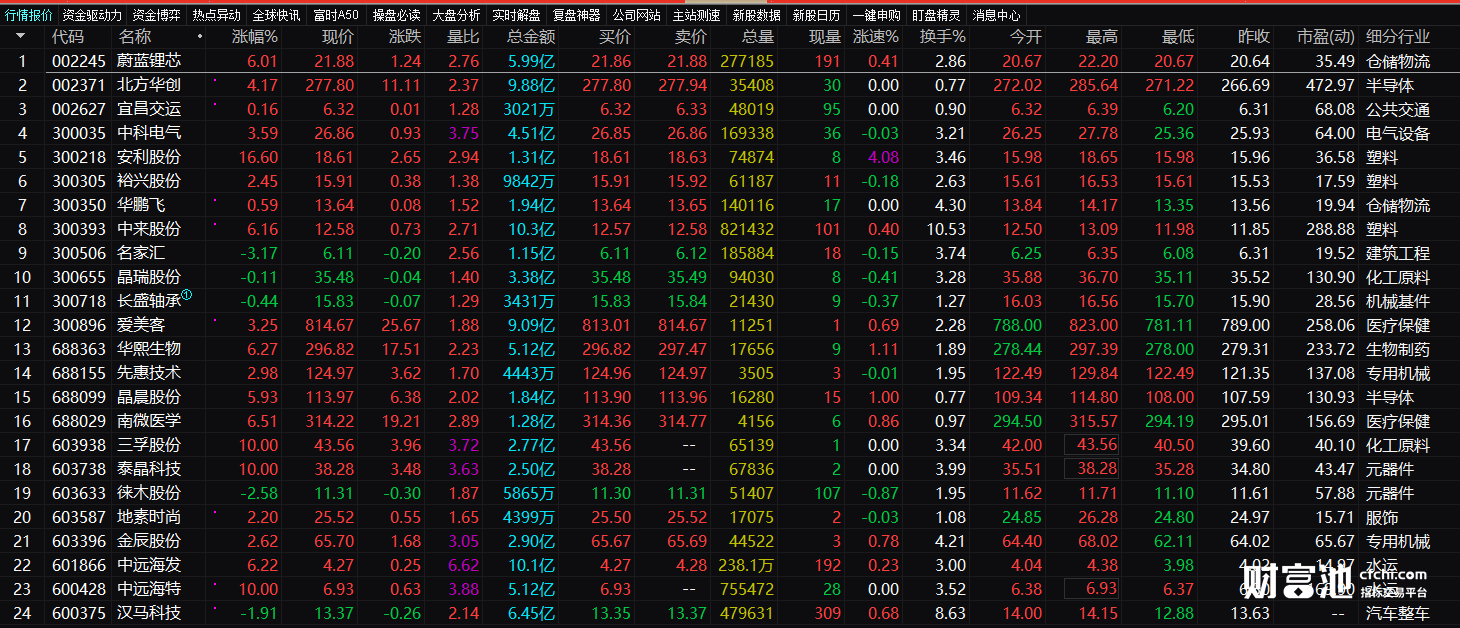Go to the 全球快讯 tab
The height and width of the screenshot is (628, 1460).
[277, 15]
